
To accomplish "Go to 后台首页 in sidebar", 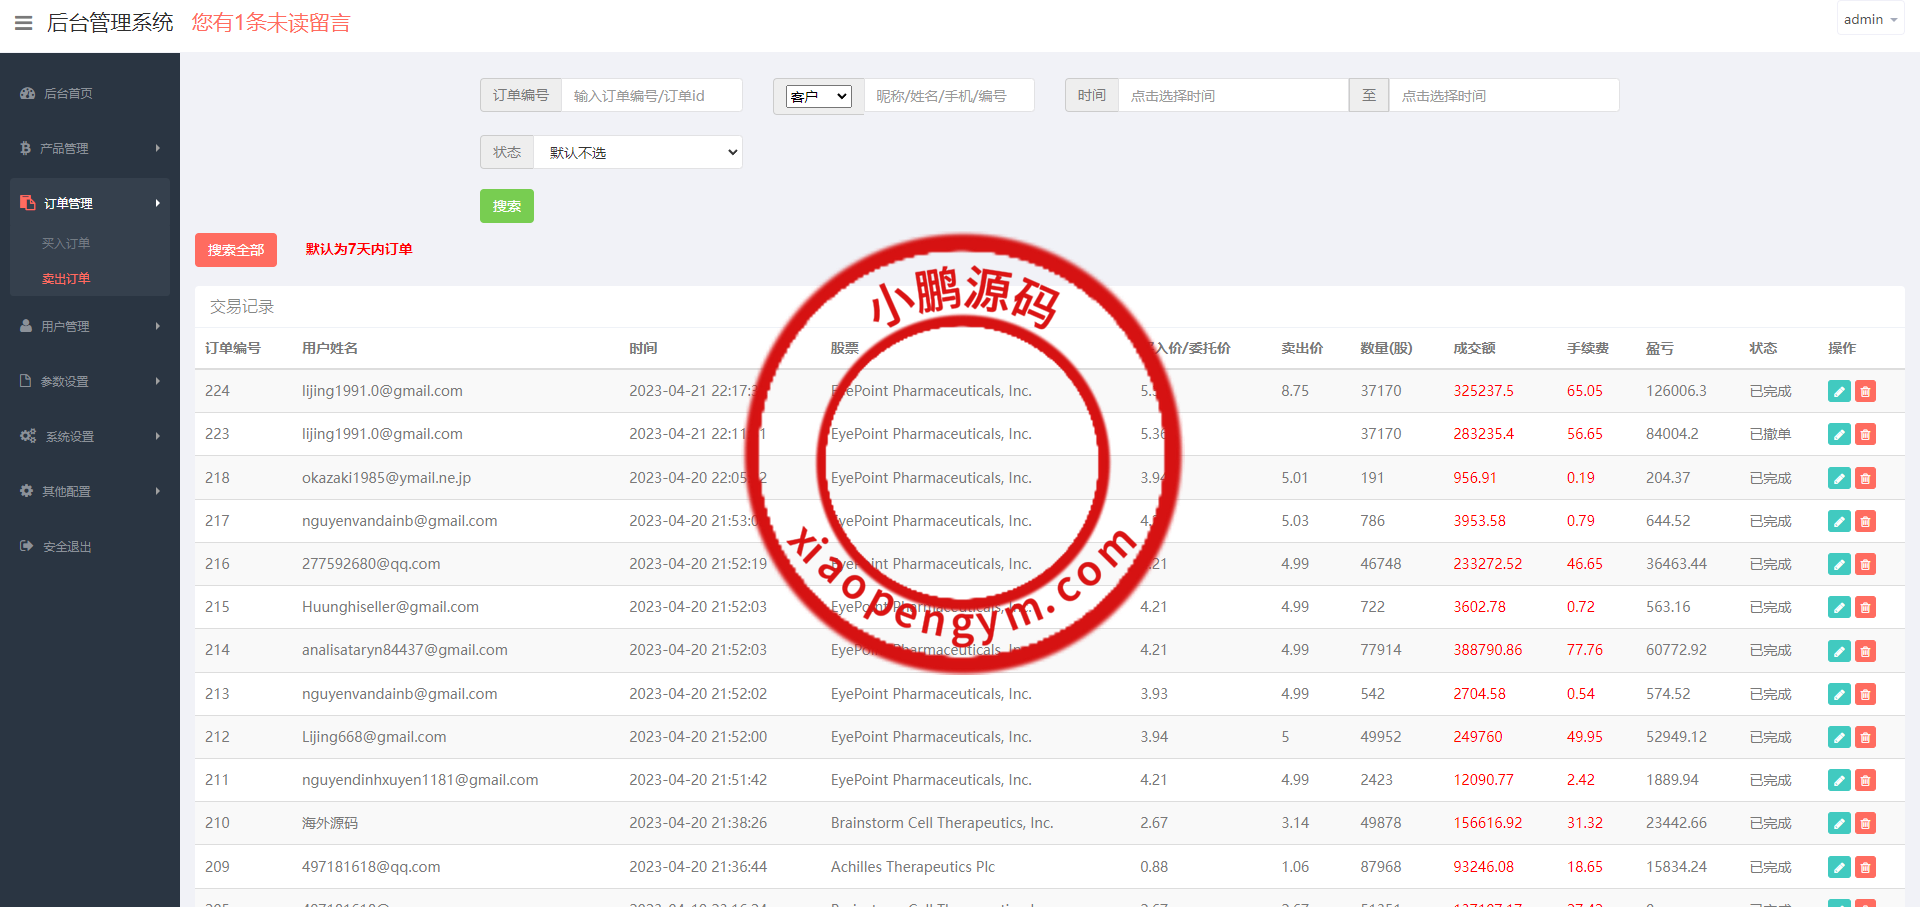I will coord(68,93).
